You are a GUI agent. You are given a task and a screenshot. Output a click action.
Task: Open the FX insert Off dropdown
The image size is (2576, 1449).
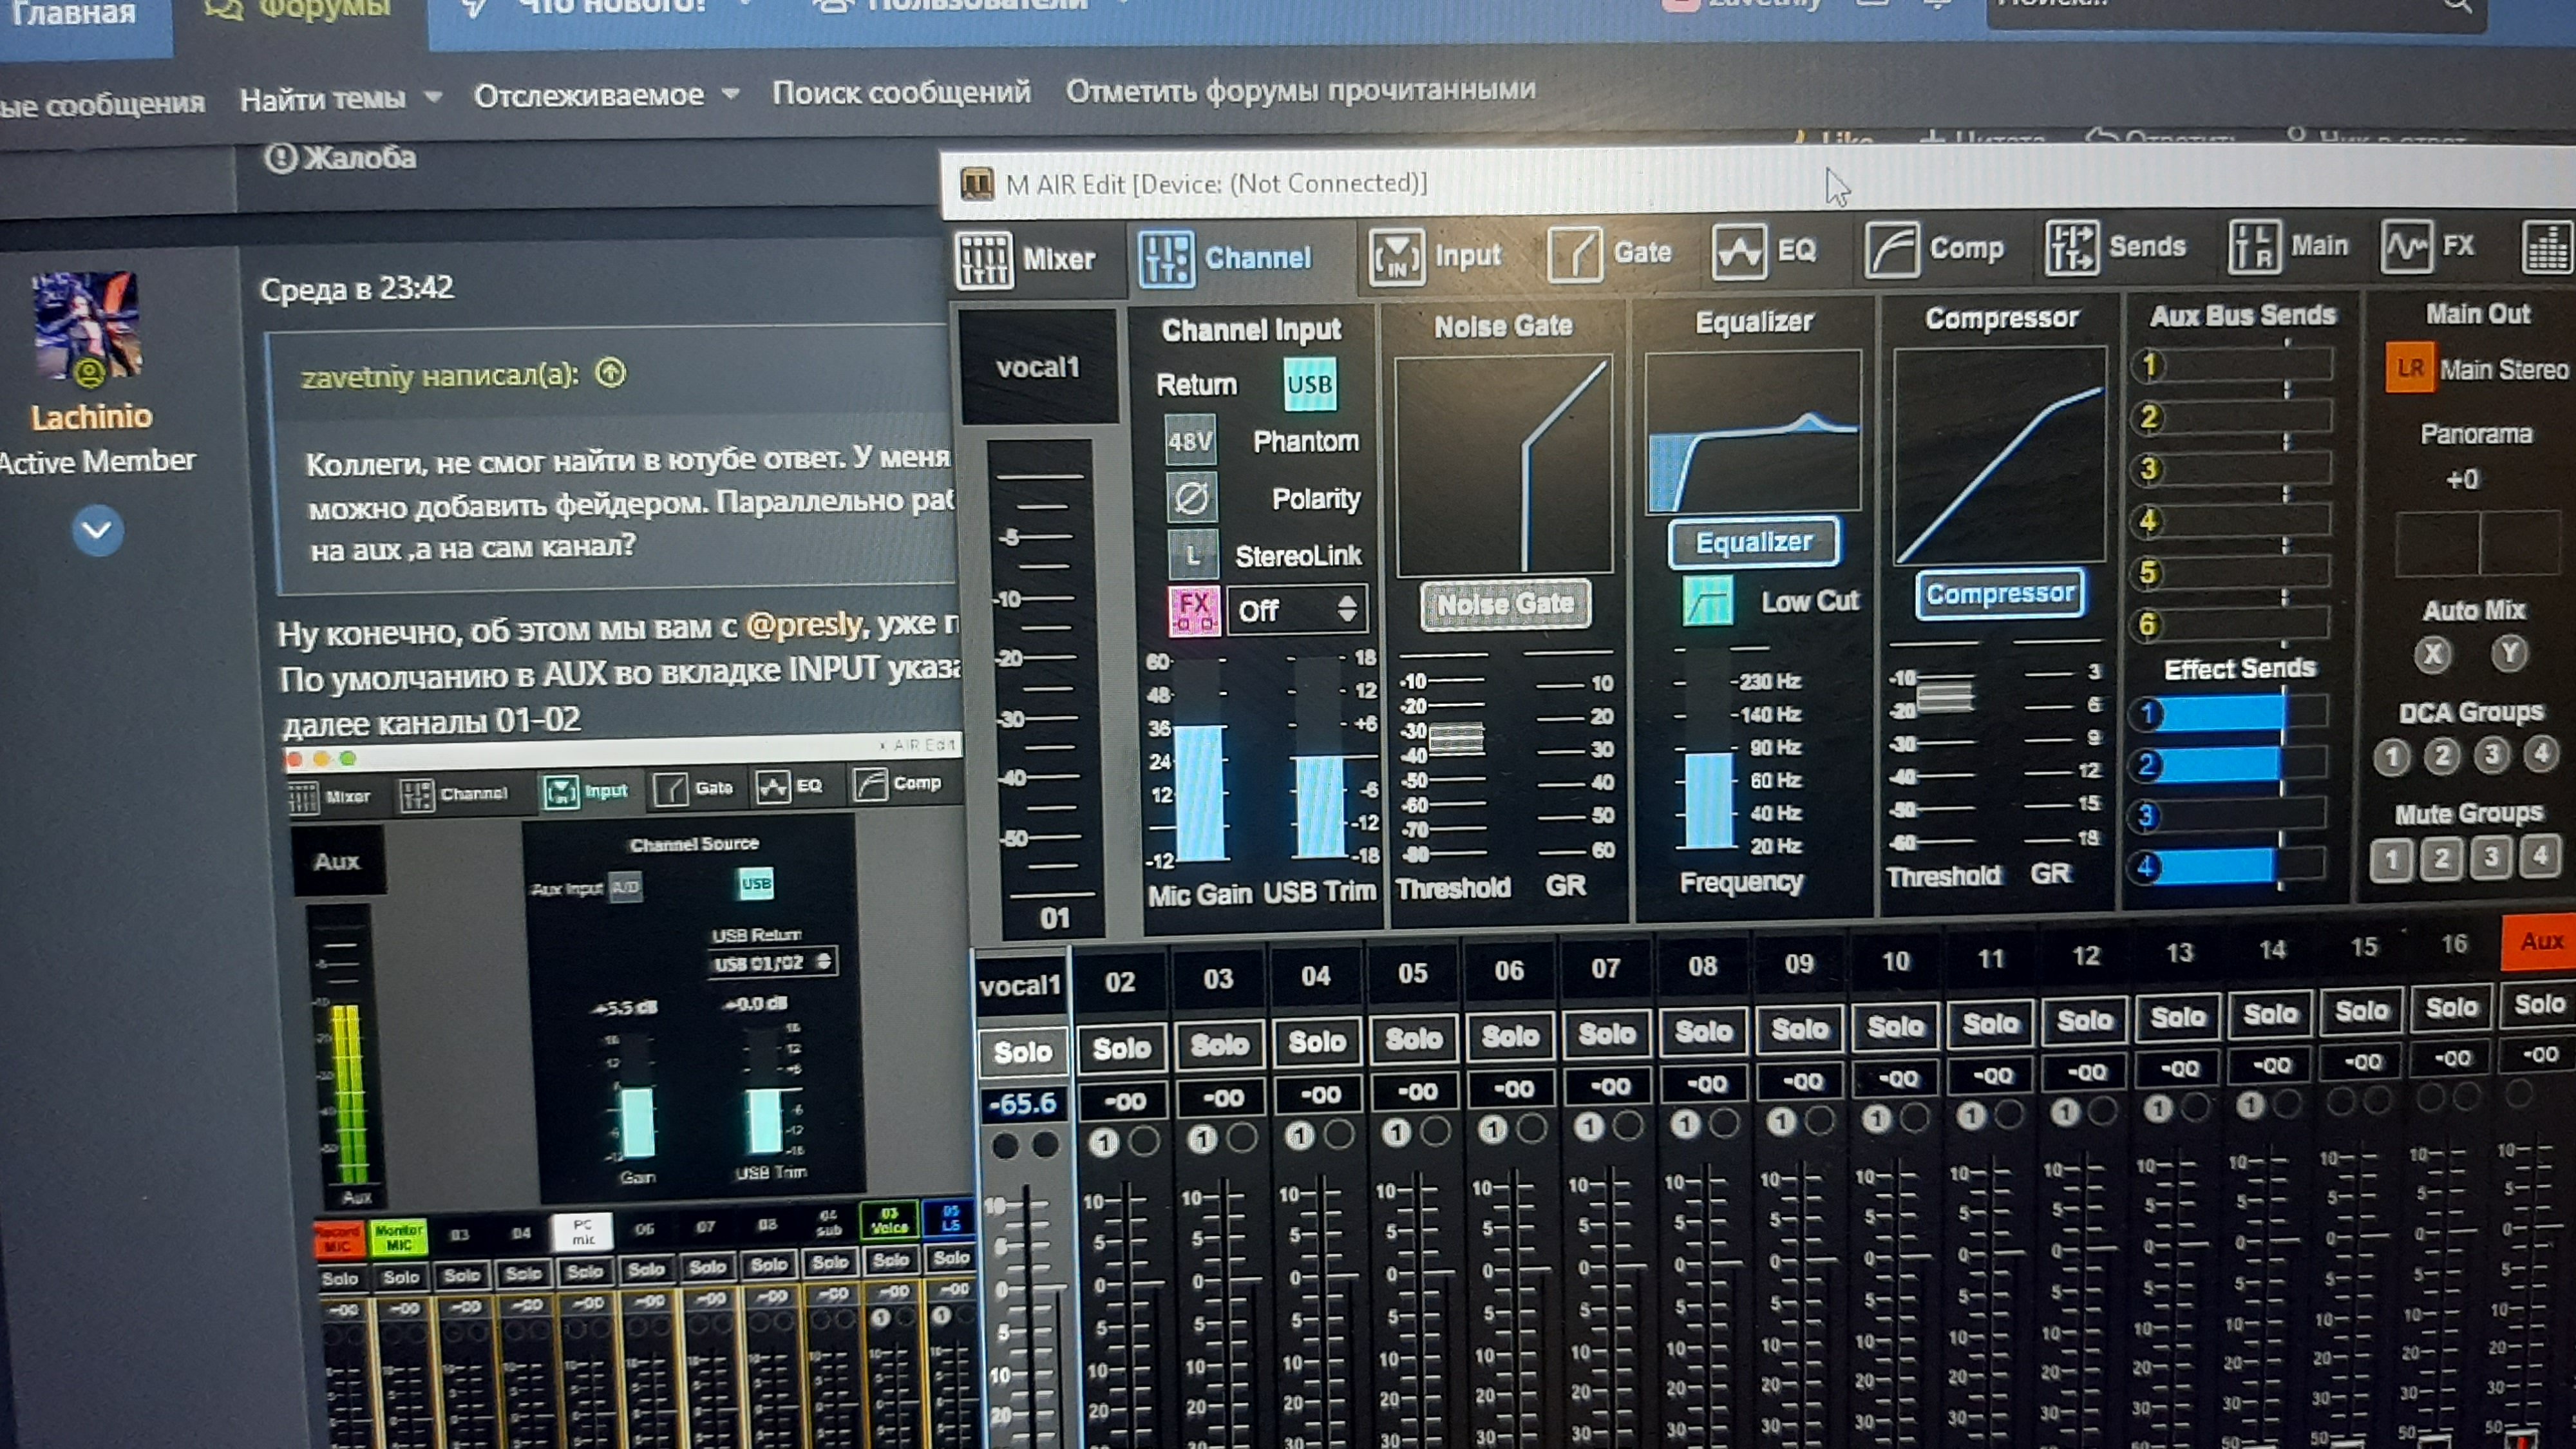point(1297,610)
